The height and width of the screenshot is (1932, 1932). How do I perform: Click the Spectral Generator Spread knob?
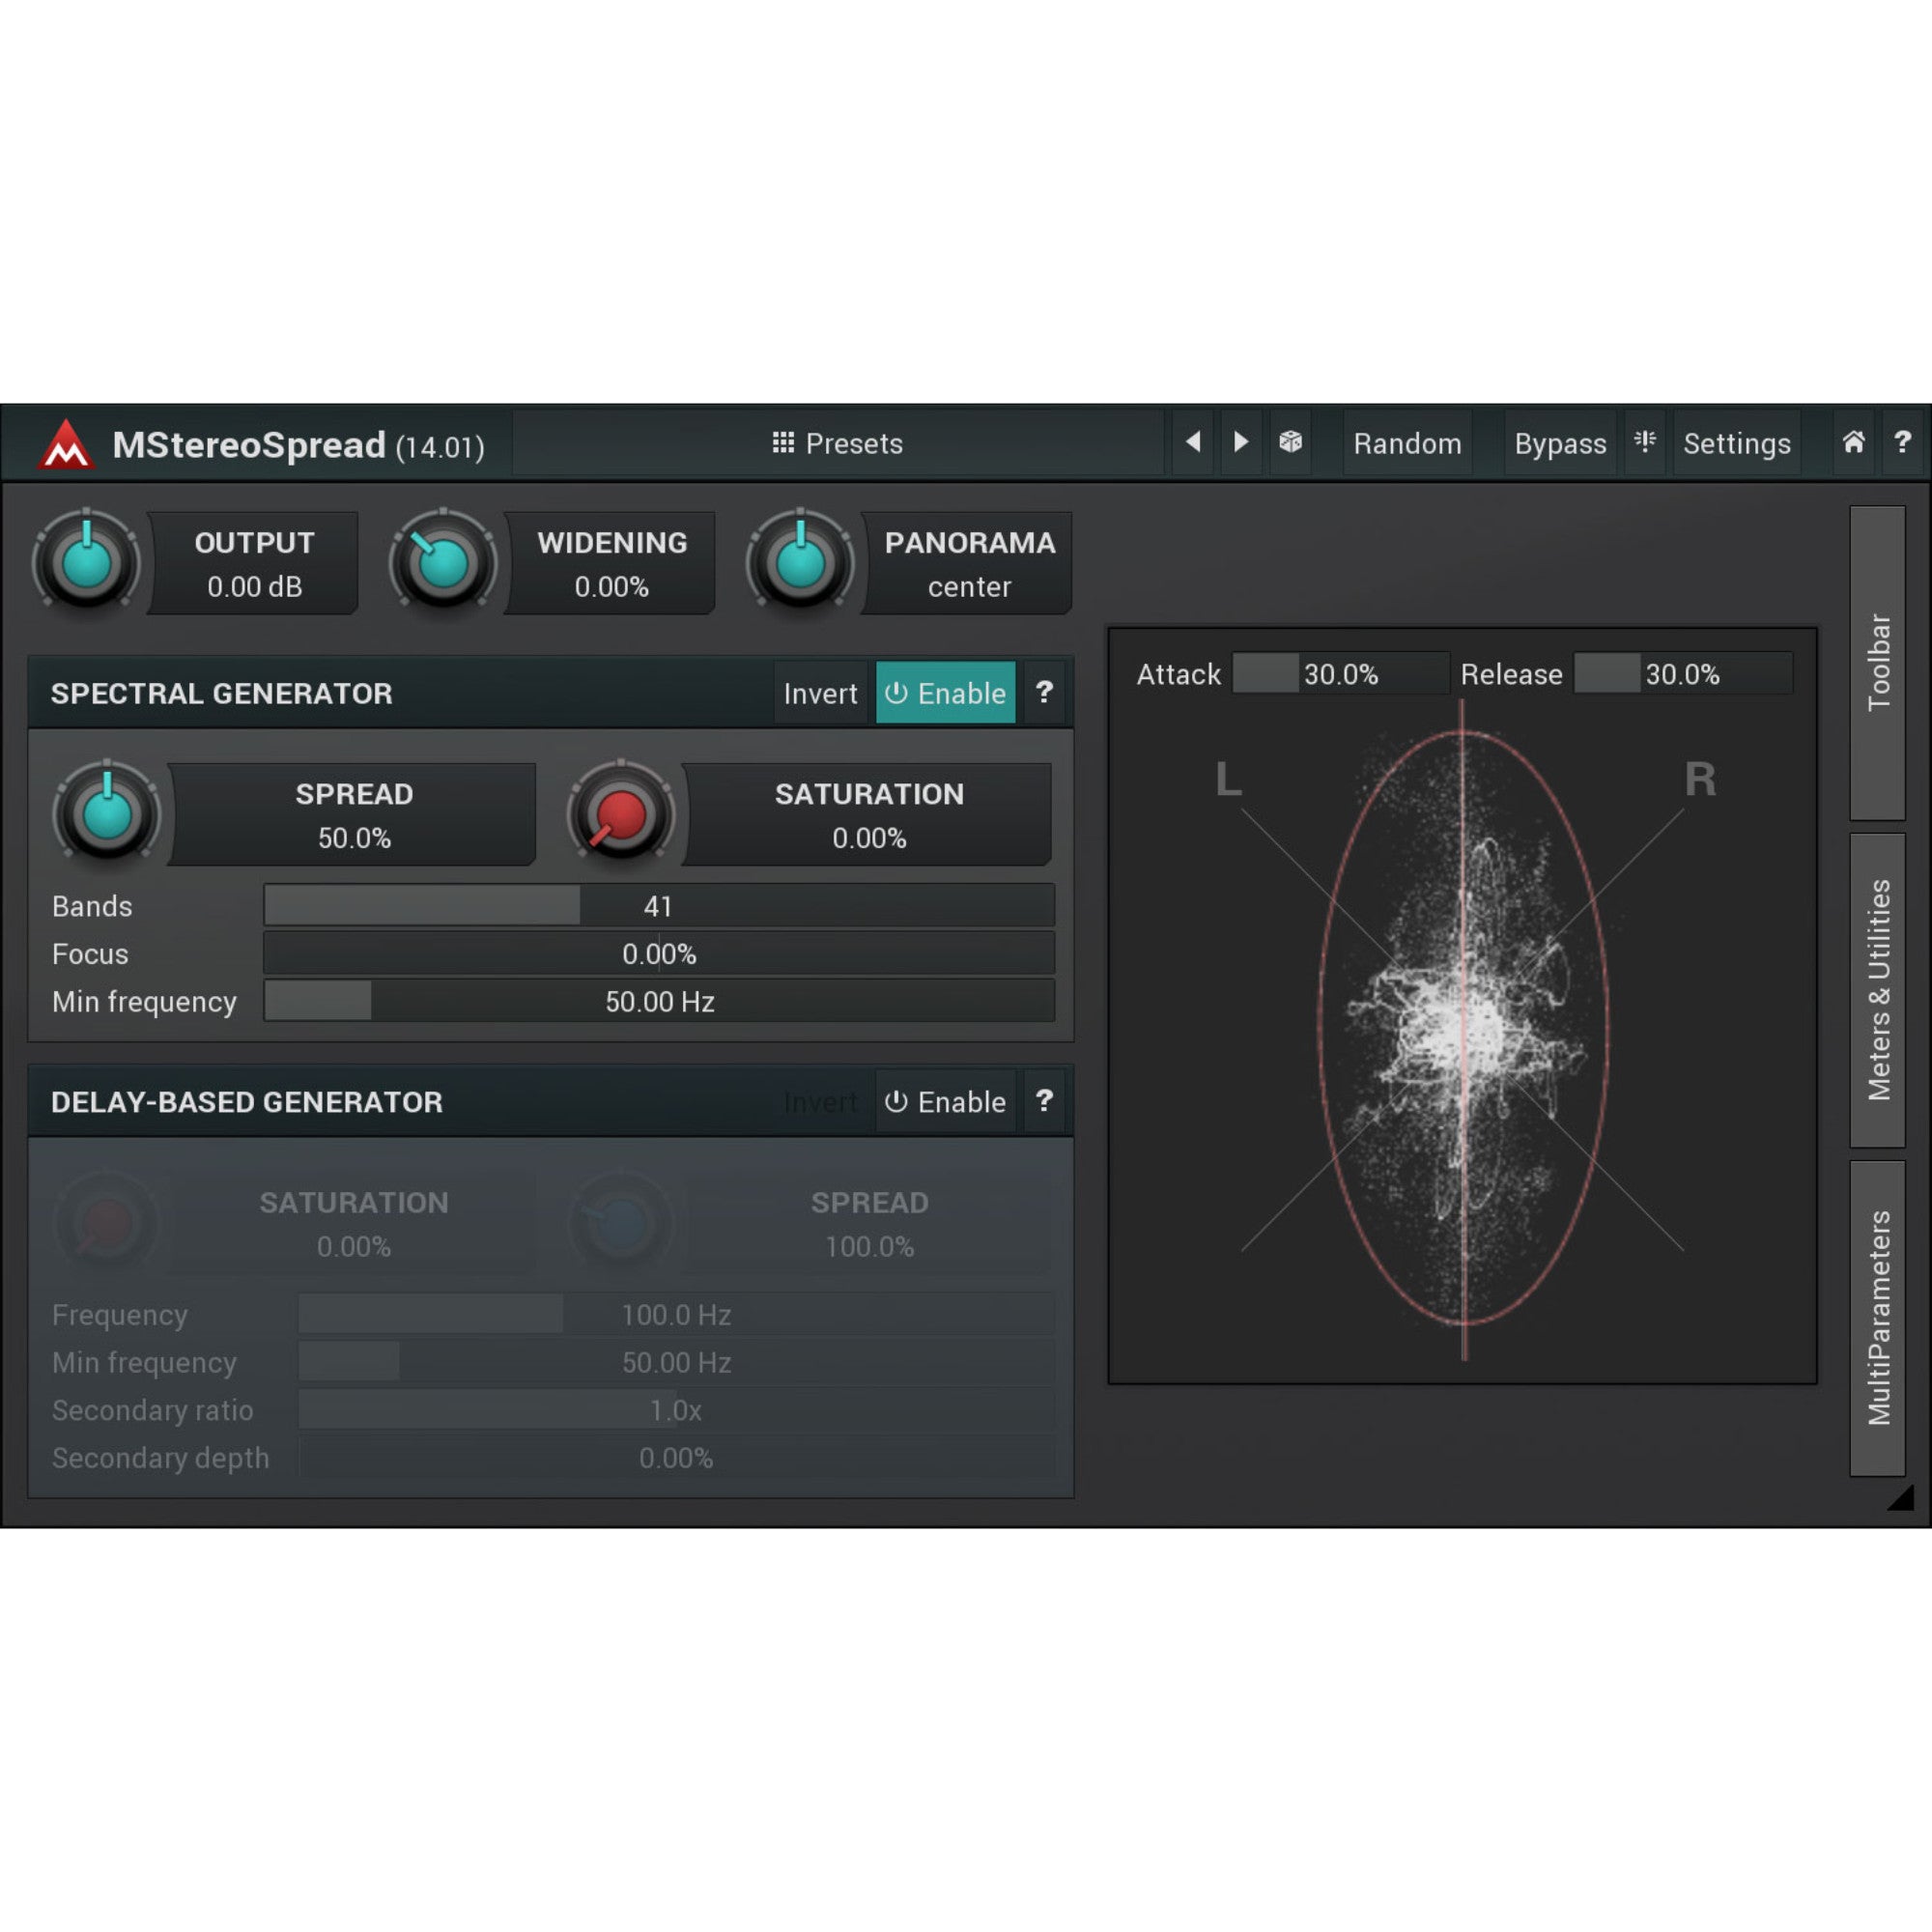(x=107, y=814)
